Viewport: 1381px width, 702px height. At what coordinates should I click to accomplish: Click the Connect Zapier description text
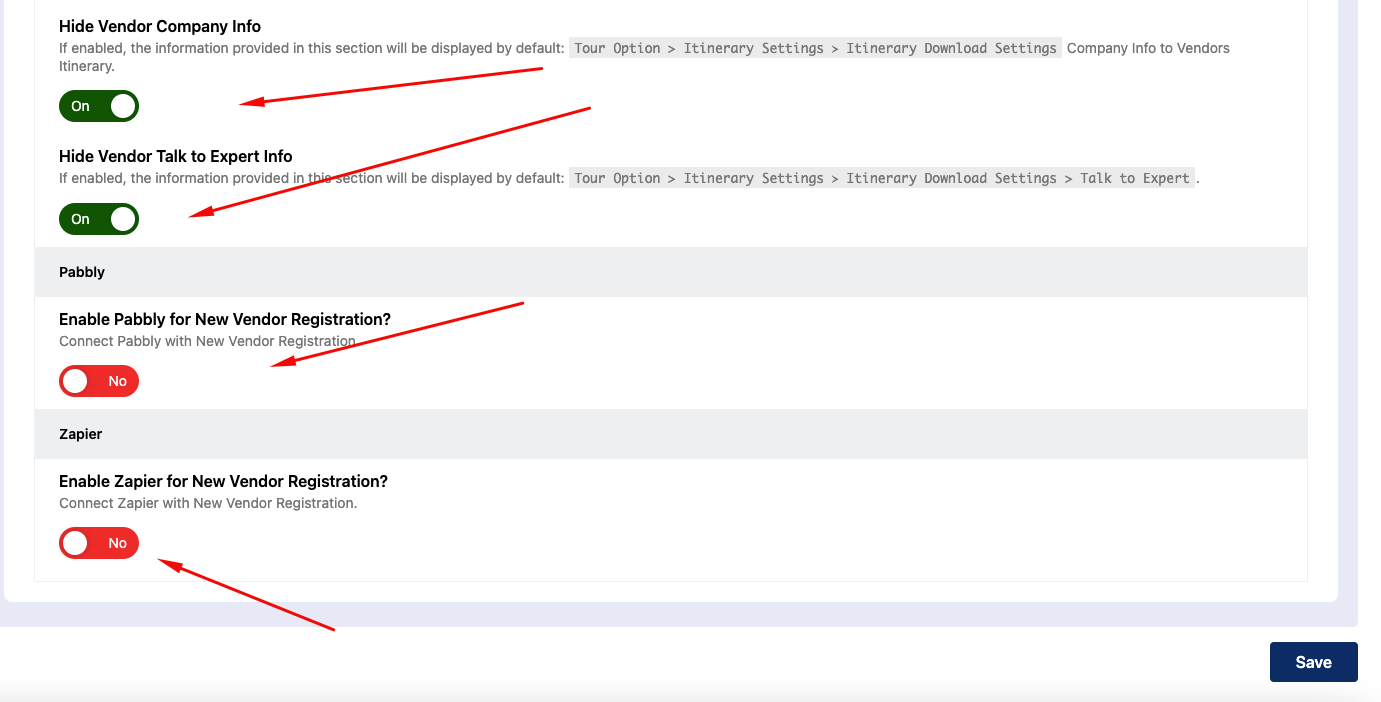[209, 503]
